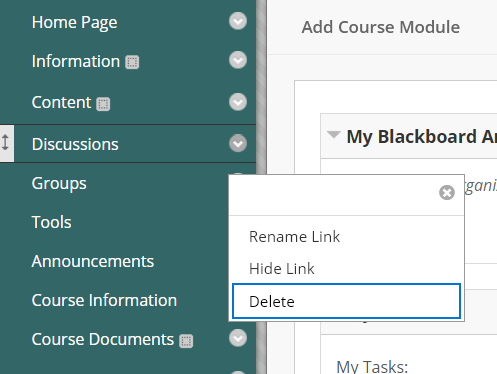497x374 pixels.
Task: Choose Hide Link from the menu
Action: point(282,269)
